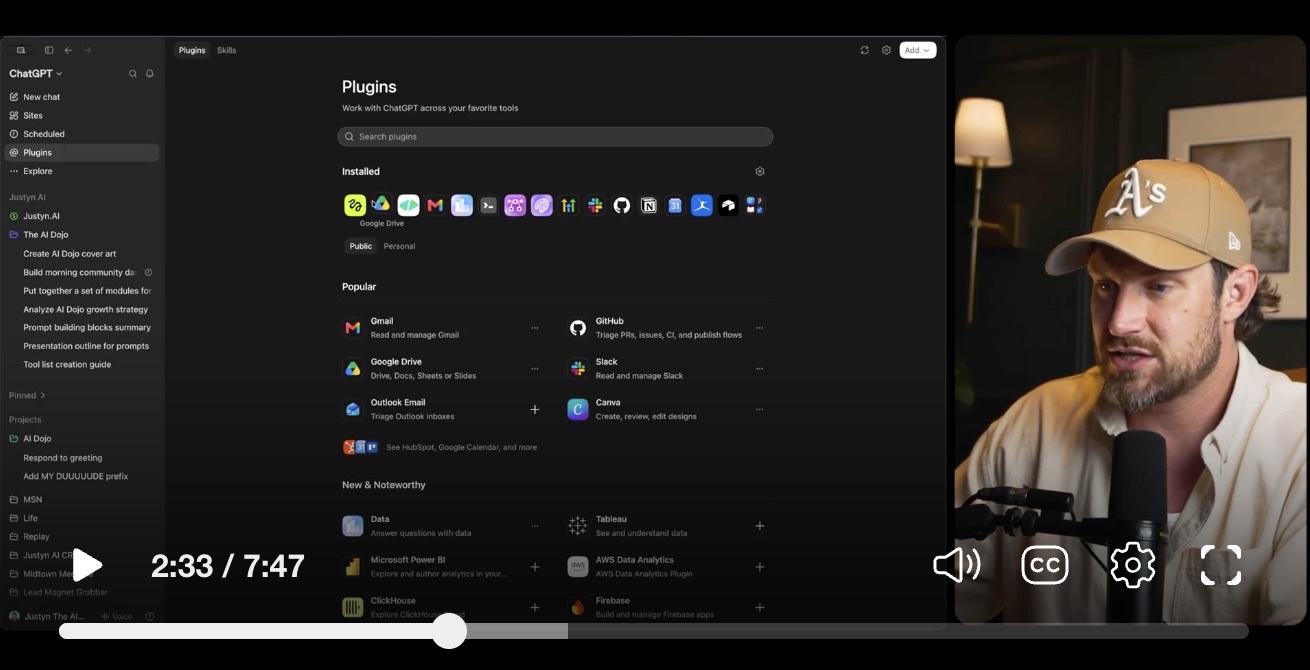1310x670 pixels.
Task: Toggle closed captions in the video player
Action: pyautogui.click(x=1045, y=566)
